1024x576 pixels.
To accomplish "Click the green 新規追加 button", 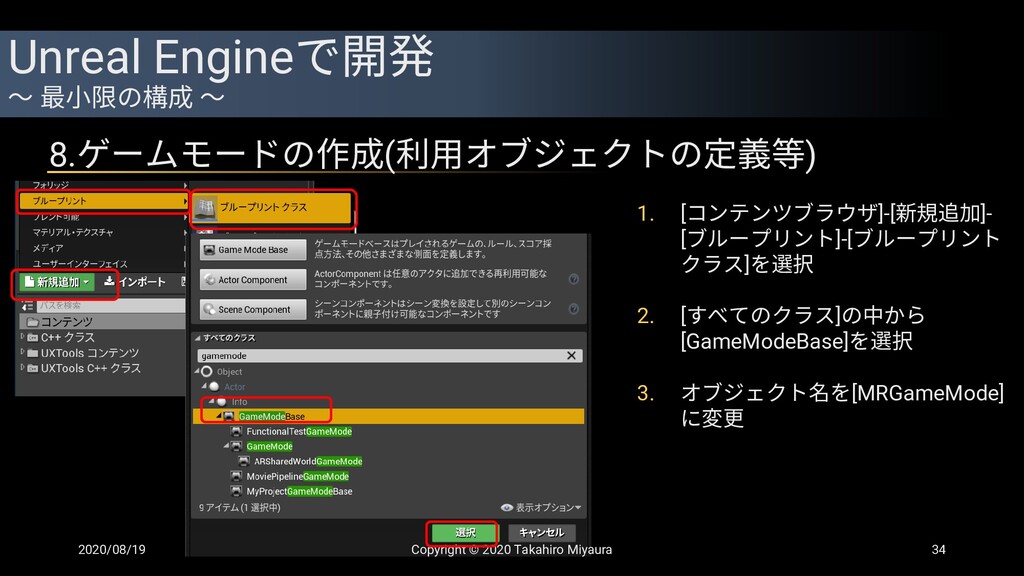I will point(57,282).
